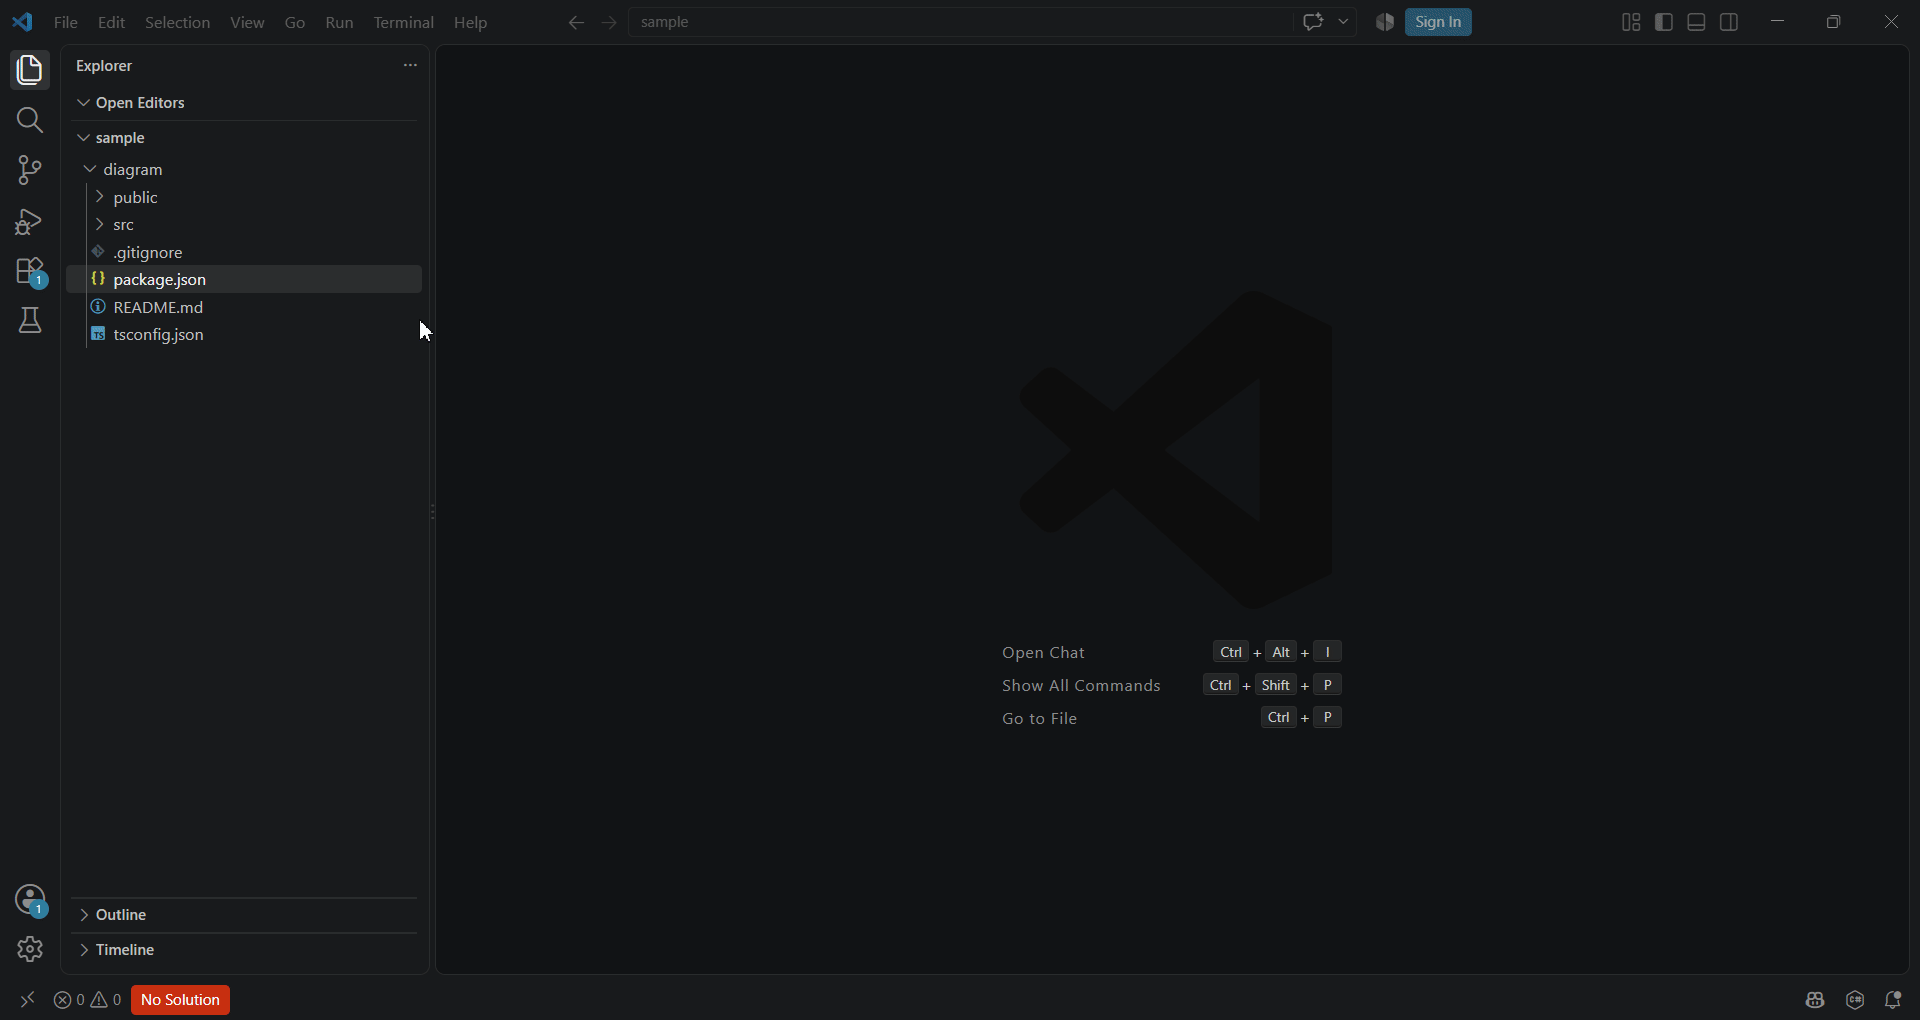Expand the Outline section

(245, 915)
